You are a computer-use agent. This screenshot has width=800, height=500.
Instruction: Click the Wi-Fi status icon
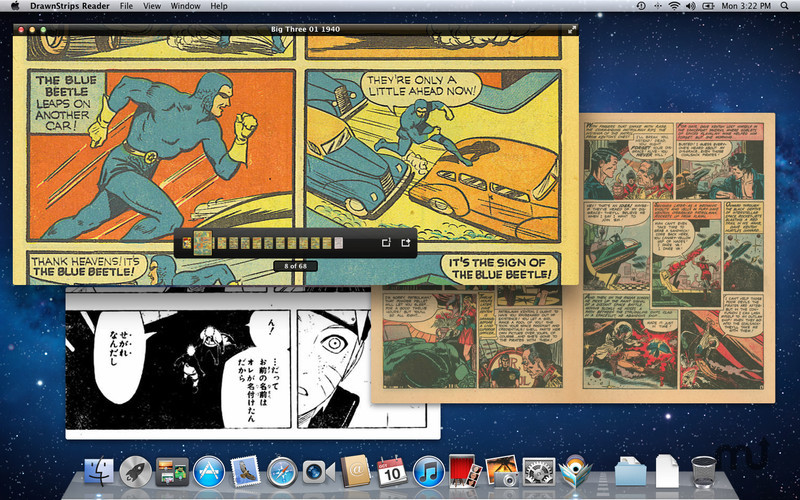point(674,6)
